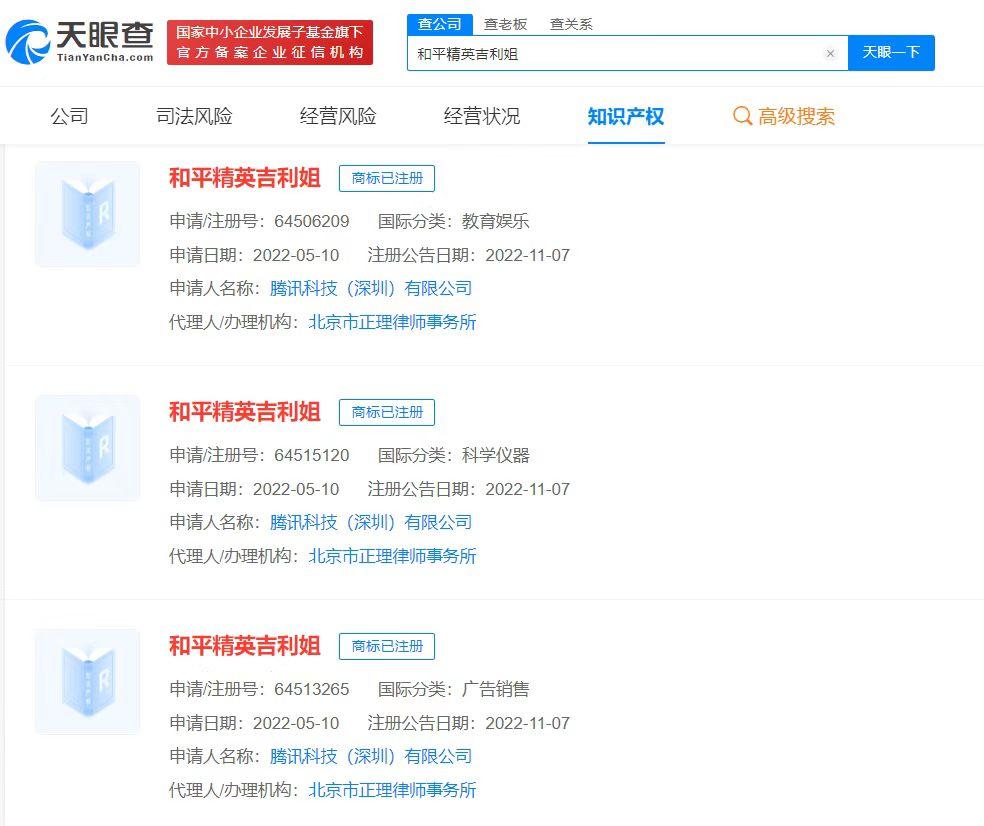Click registration number 64506209
The width and height of the screenshot is (984, 826).
click(x=312, y=222)
